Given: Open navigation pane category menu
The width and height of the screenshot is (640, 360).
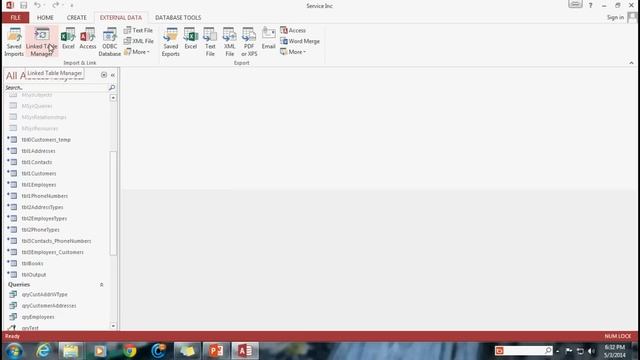Looking at the screenshot, I should [104, 75].
